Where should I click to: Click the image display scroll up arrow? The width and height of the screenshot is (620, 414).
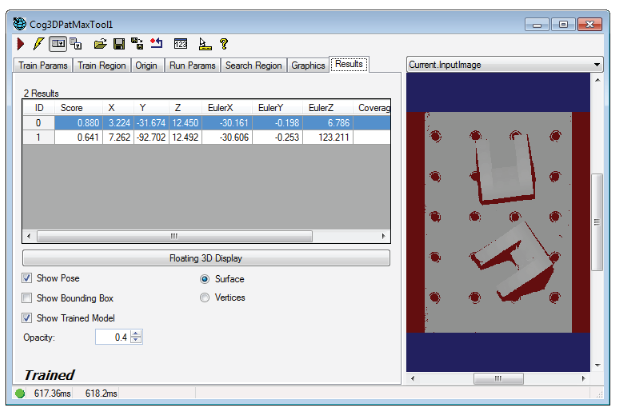[597, 80]
